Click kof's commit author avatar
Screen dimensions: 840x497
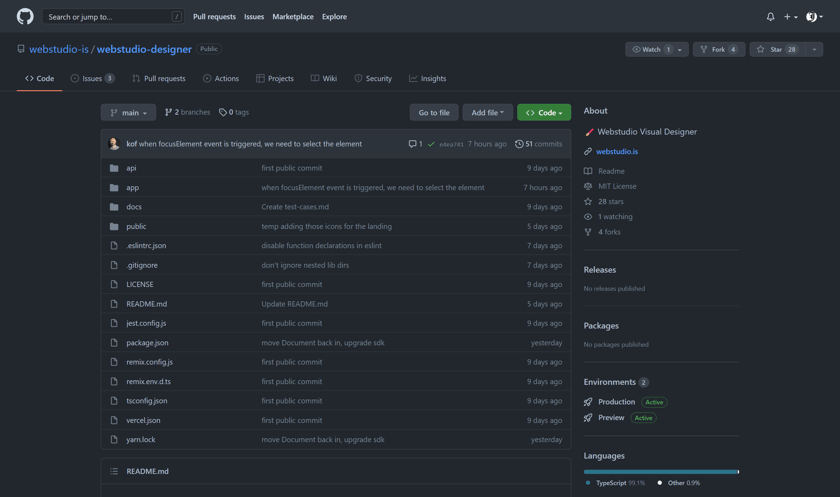click(114, 144)
